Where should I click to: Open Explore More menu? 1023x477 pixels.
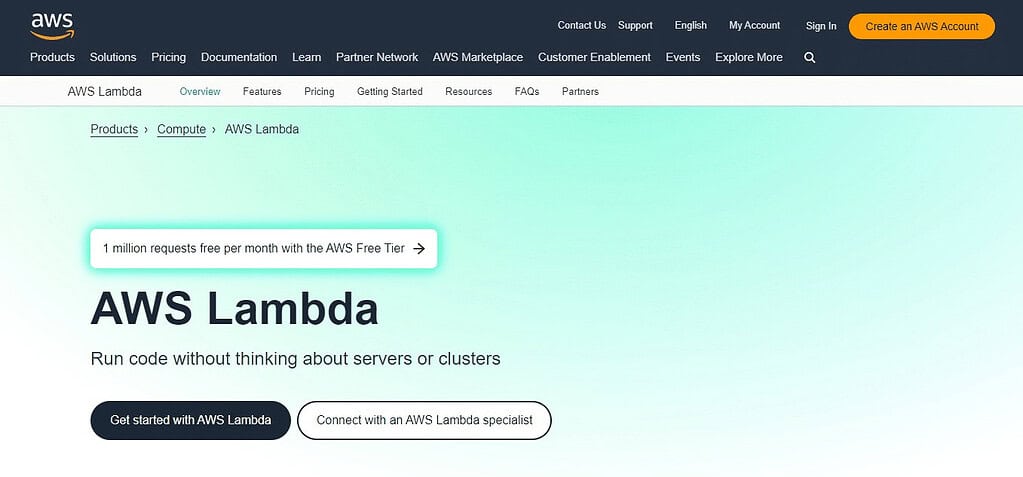pos(748,57)
